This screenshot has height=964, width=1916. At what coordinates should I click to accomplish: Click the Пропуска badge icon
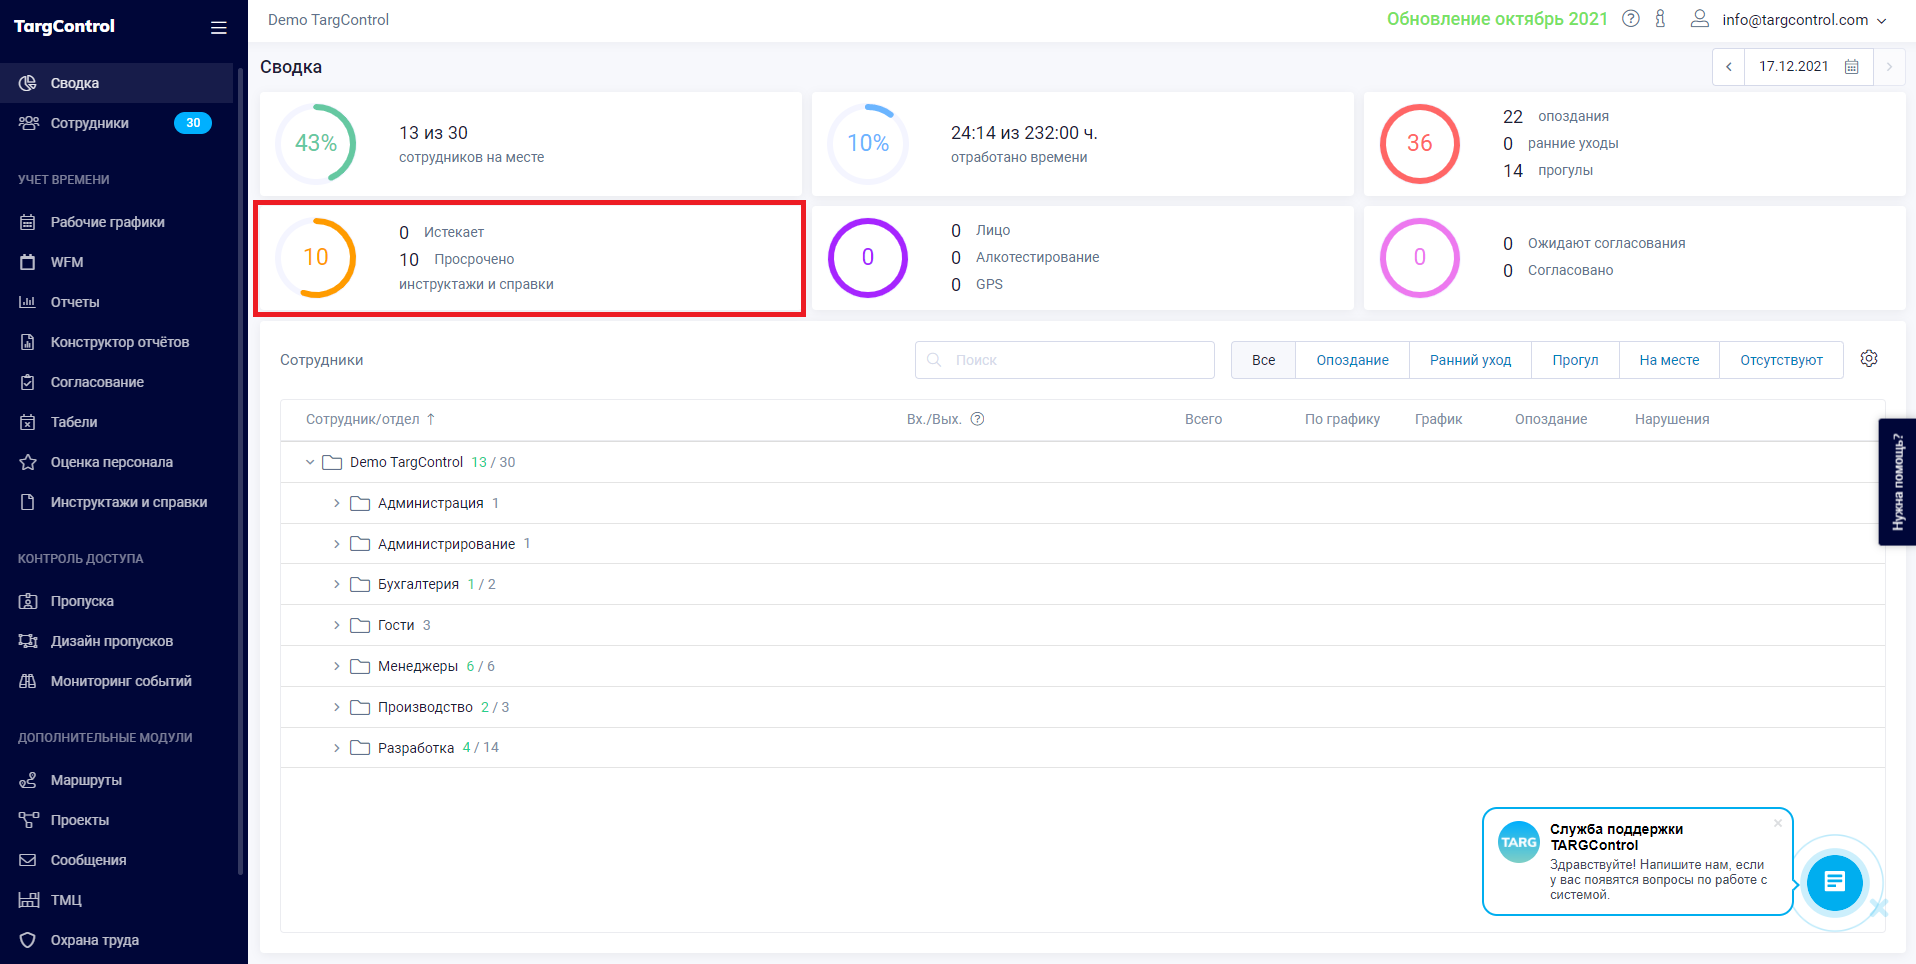28,601
